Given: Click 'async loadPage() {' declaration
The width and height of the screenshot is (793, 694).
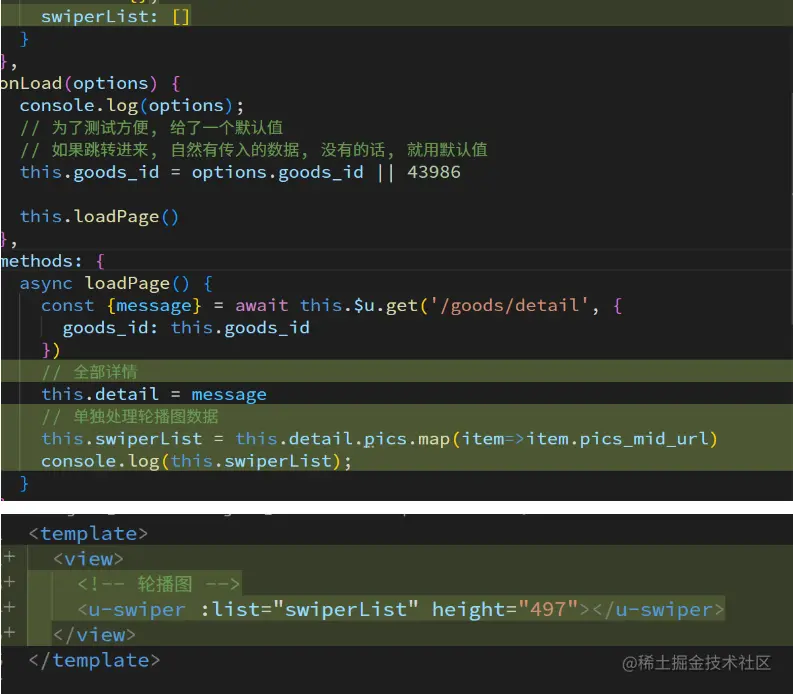Looking at the screenshot, I should pyautogui.click(x=116, y=283).
